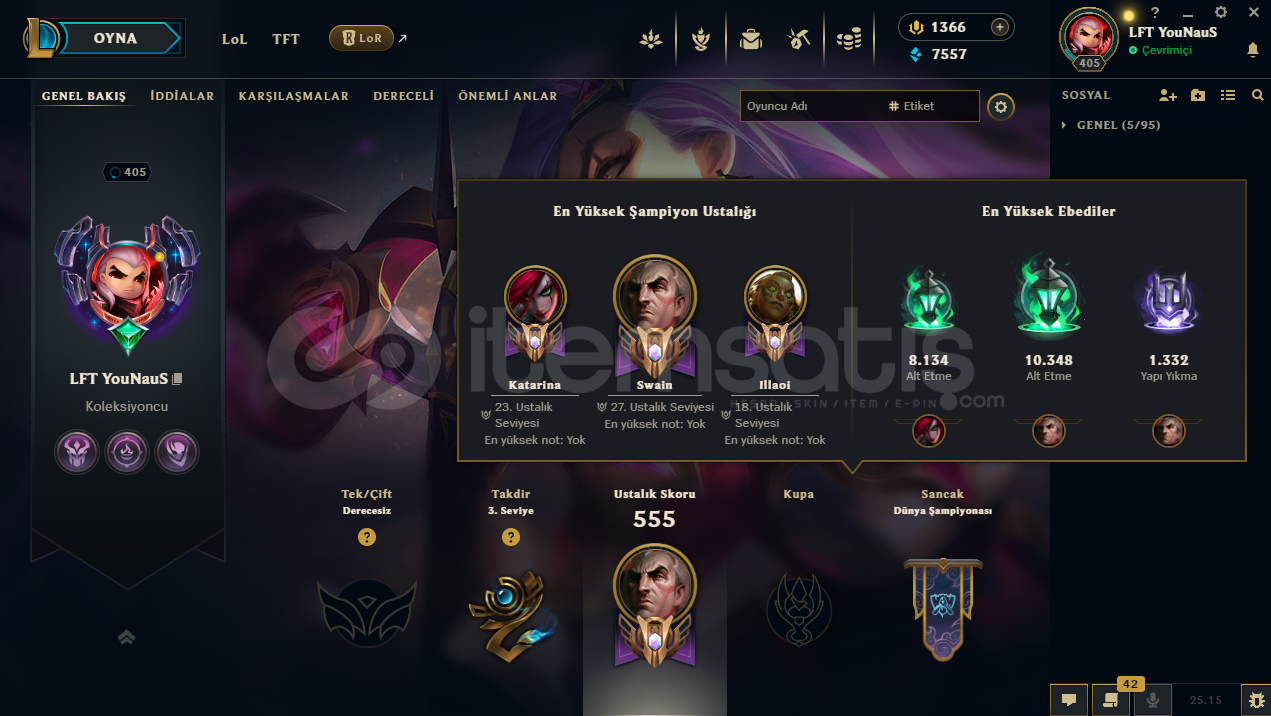
Task: Switch to the İDDİALAR tab
Action: coord(182,96)
